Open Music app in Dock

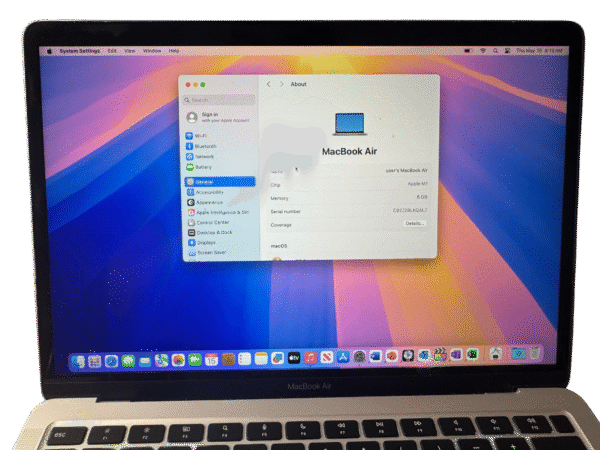[x=310, y=358]
